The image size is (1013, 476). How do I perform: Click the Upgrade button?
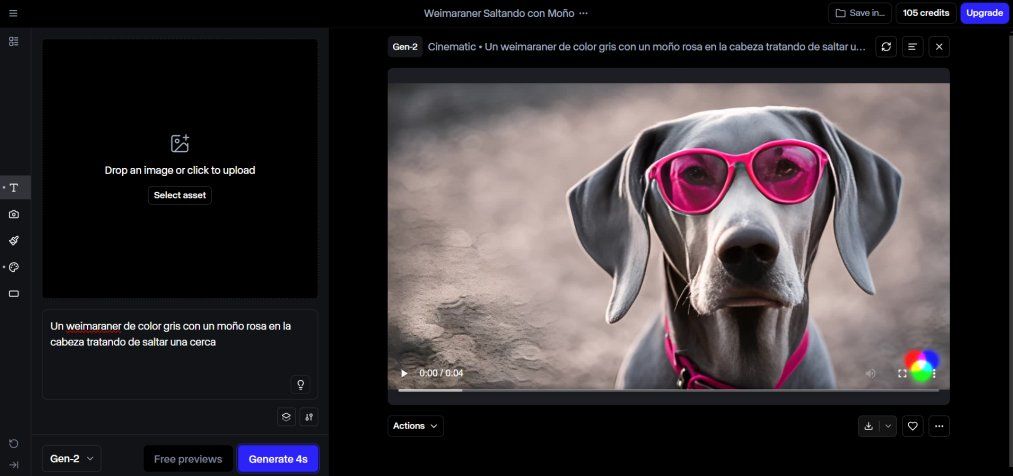click(x=985, y=13)
